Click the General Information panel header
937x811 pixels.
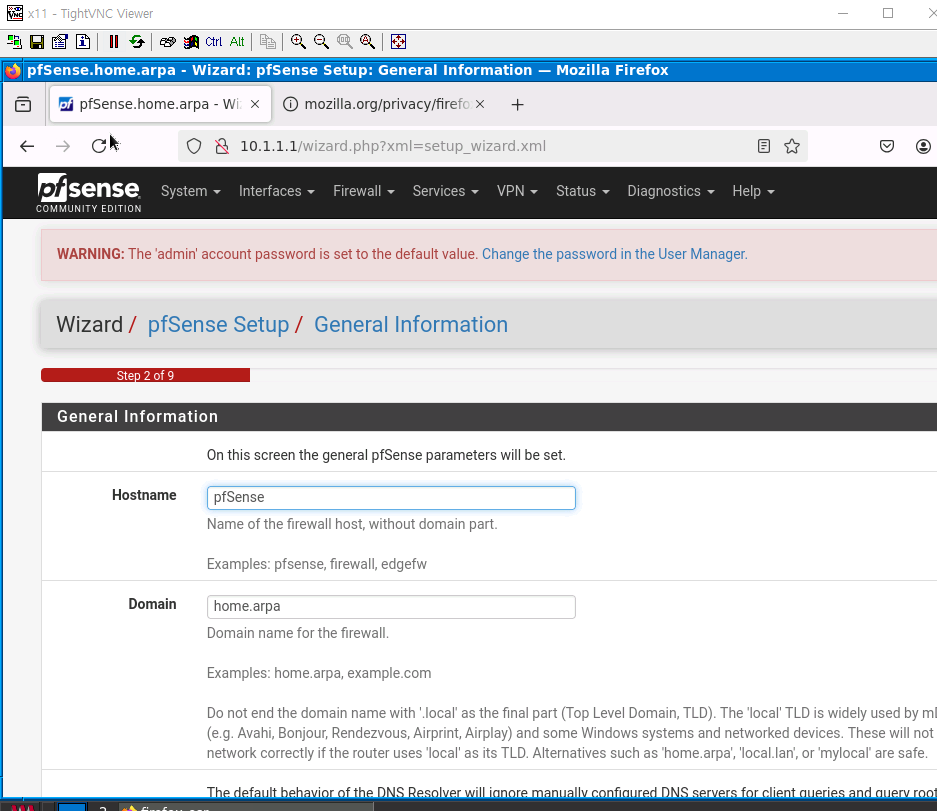coord(489,417)
